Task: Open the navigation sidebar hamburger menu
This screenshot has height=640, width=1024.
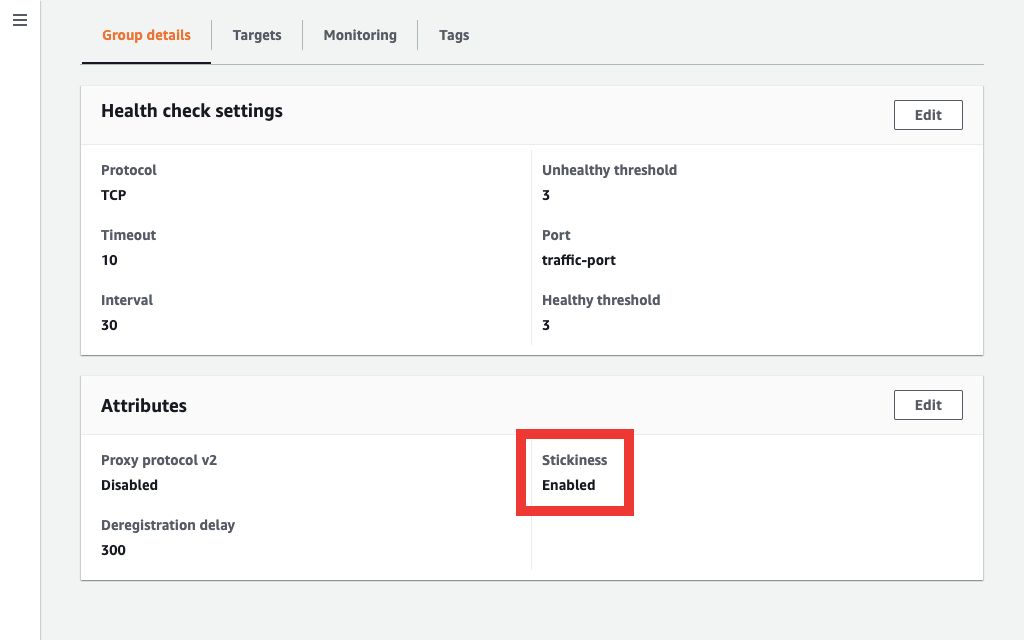Action: point(19,20)
